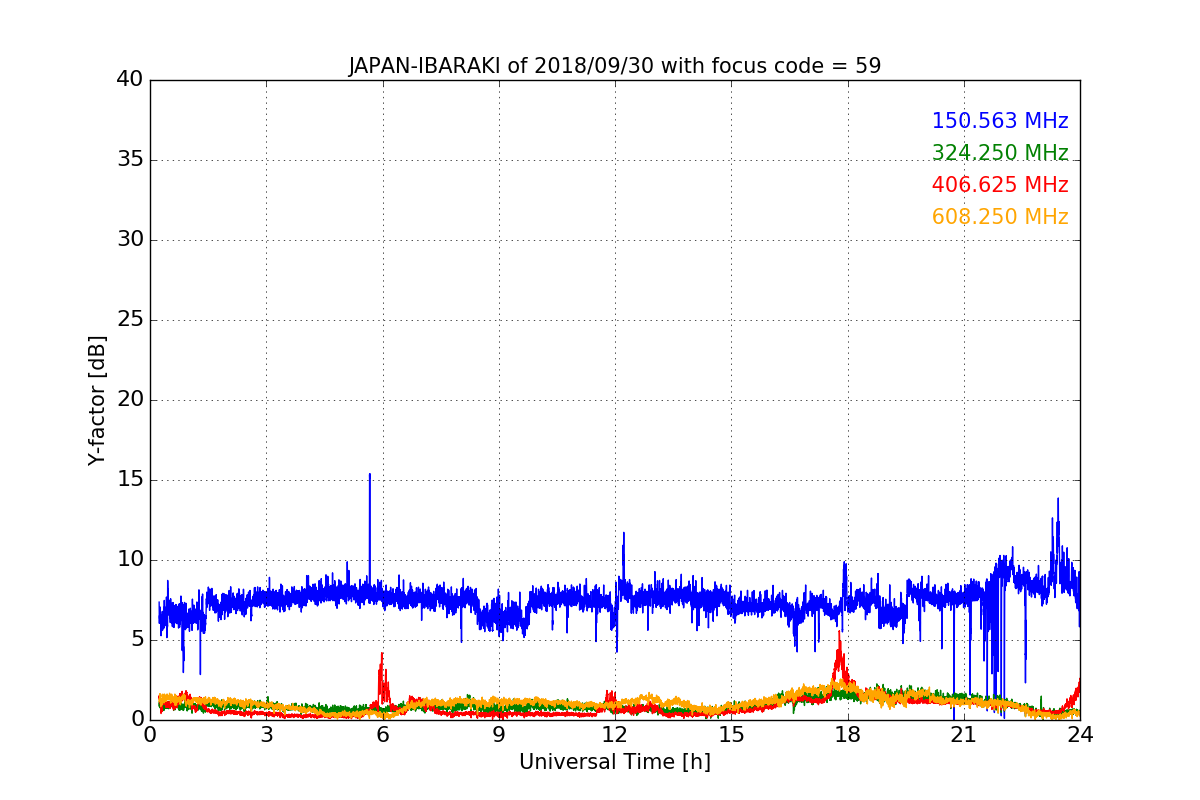Click x-axis tick label 6
This screenshot has height=800, width=1200.
(382, 735)
